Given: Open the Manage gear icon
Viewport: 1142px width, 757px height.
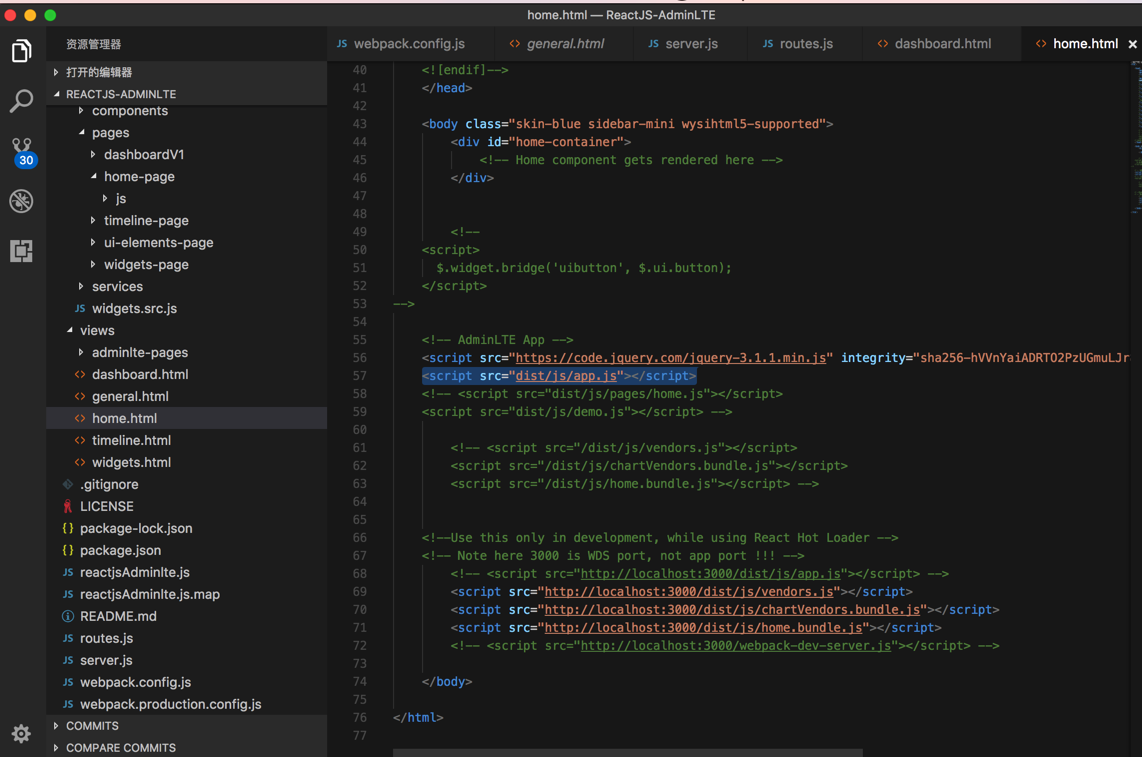Looking at the screenshot, I should (21, 734).
